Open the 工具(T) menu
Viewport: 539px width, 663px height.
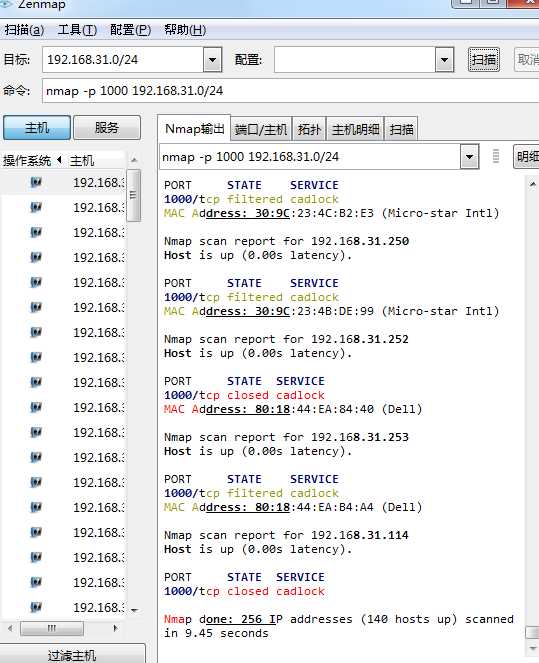pos(77,30)
